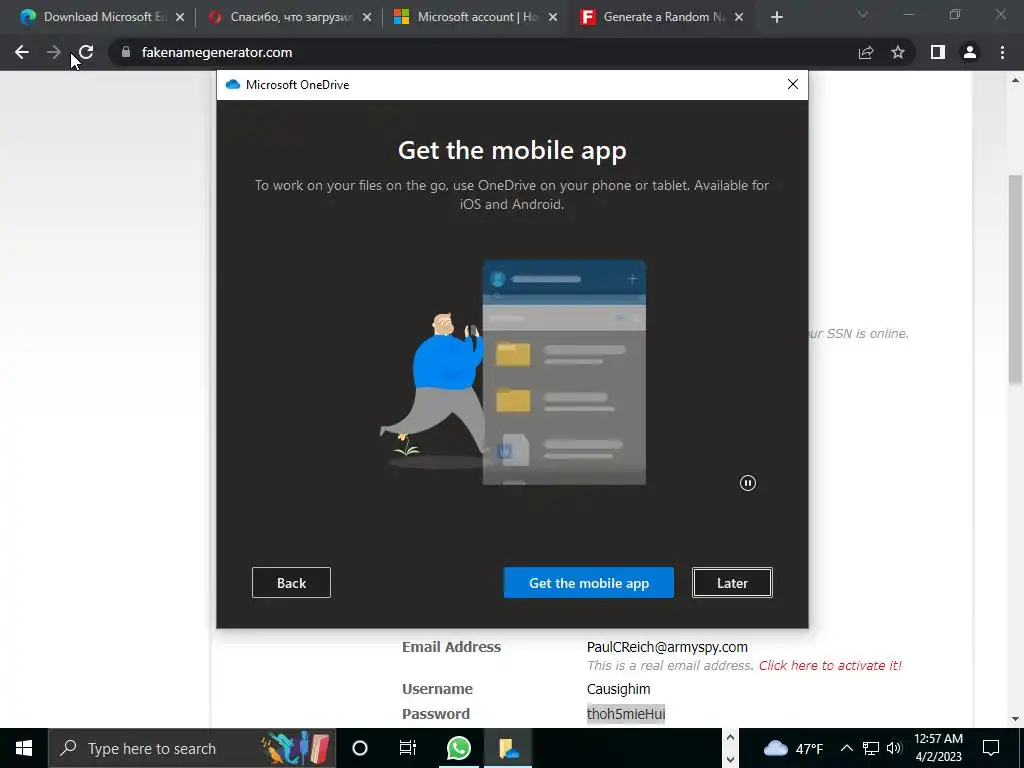Close the Microsoft account tab

click(553, 18)
